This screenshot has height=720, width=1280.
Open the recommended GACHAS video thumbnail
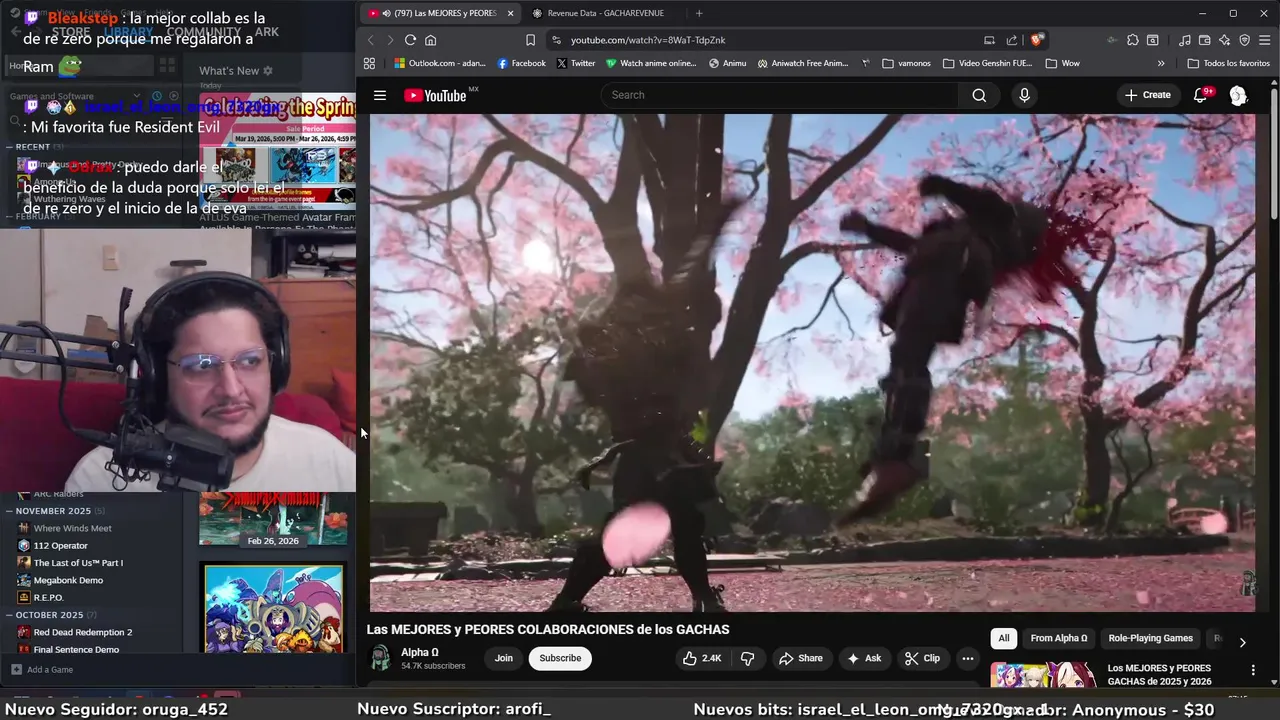[x=1043, y=675]
